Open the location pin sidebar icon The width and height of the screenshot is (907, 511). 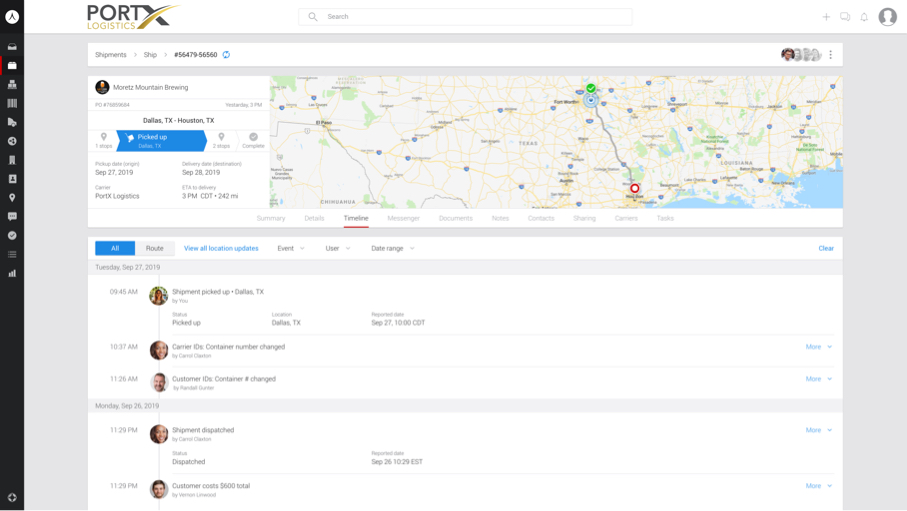(x=12, y=198)
